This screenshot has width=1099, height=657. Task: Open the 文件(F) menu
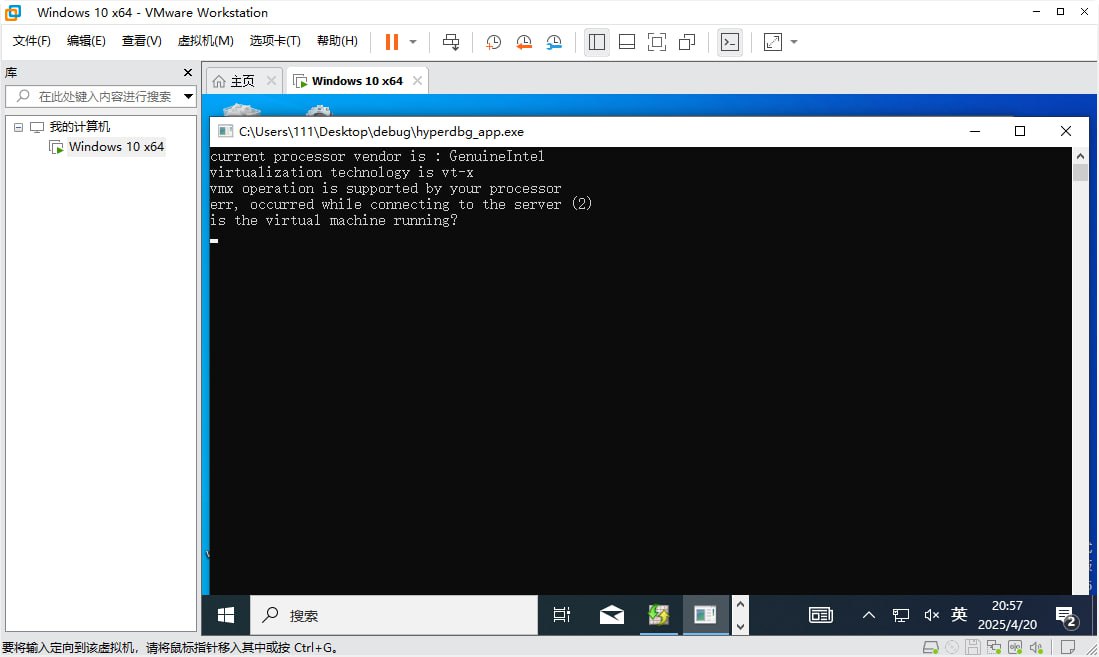(32, 41)
